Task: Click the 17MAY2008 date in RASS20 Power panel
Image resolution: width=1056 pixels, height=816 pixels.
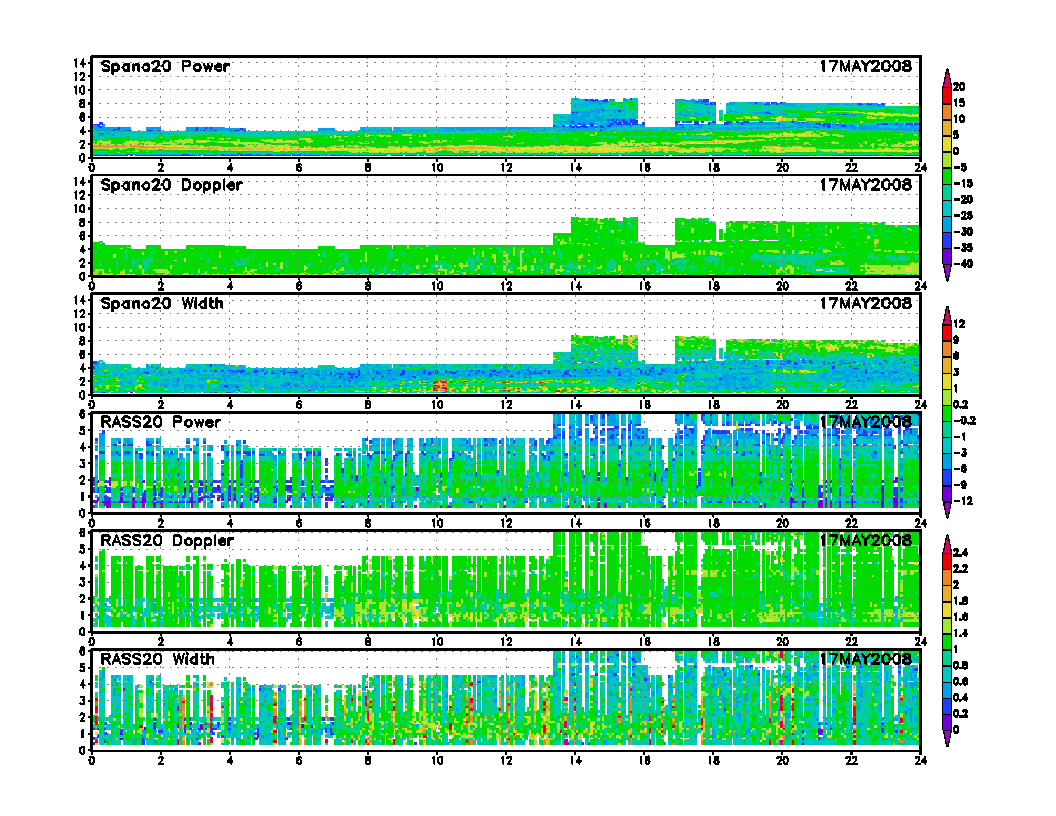Action: 865,422
